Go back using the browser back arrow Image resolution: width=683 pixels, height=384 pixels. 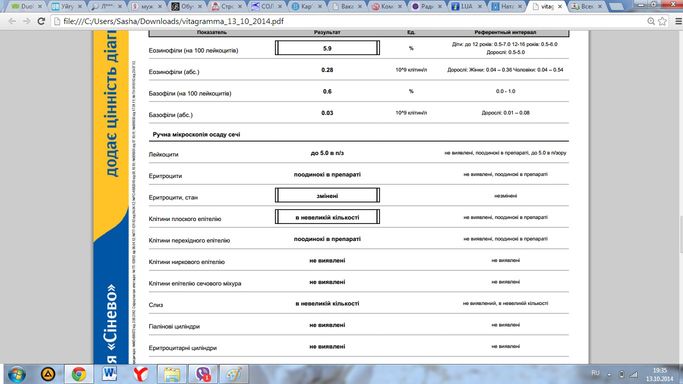pos(12,21)
